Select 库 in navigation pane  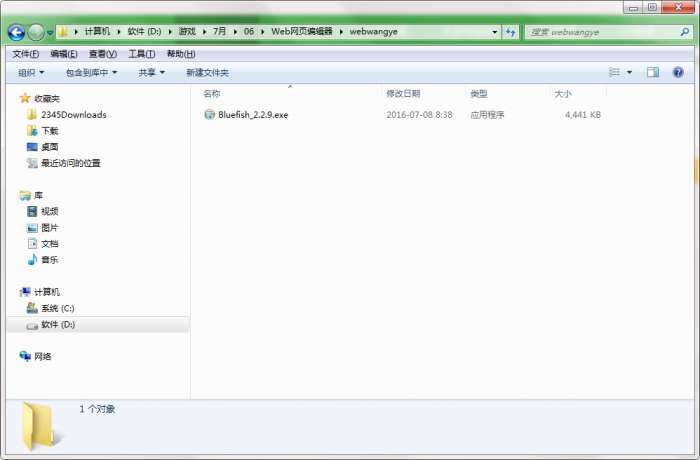point(38,196)
